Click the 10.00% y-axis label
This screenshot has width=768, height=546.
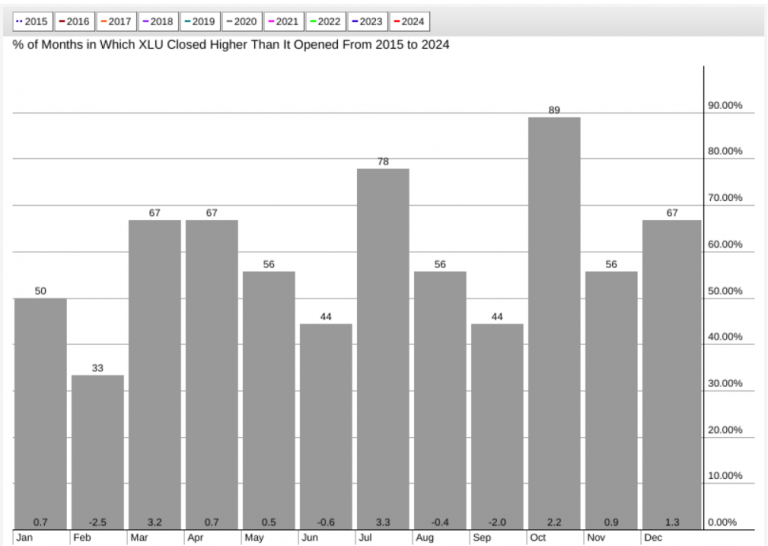725,476
